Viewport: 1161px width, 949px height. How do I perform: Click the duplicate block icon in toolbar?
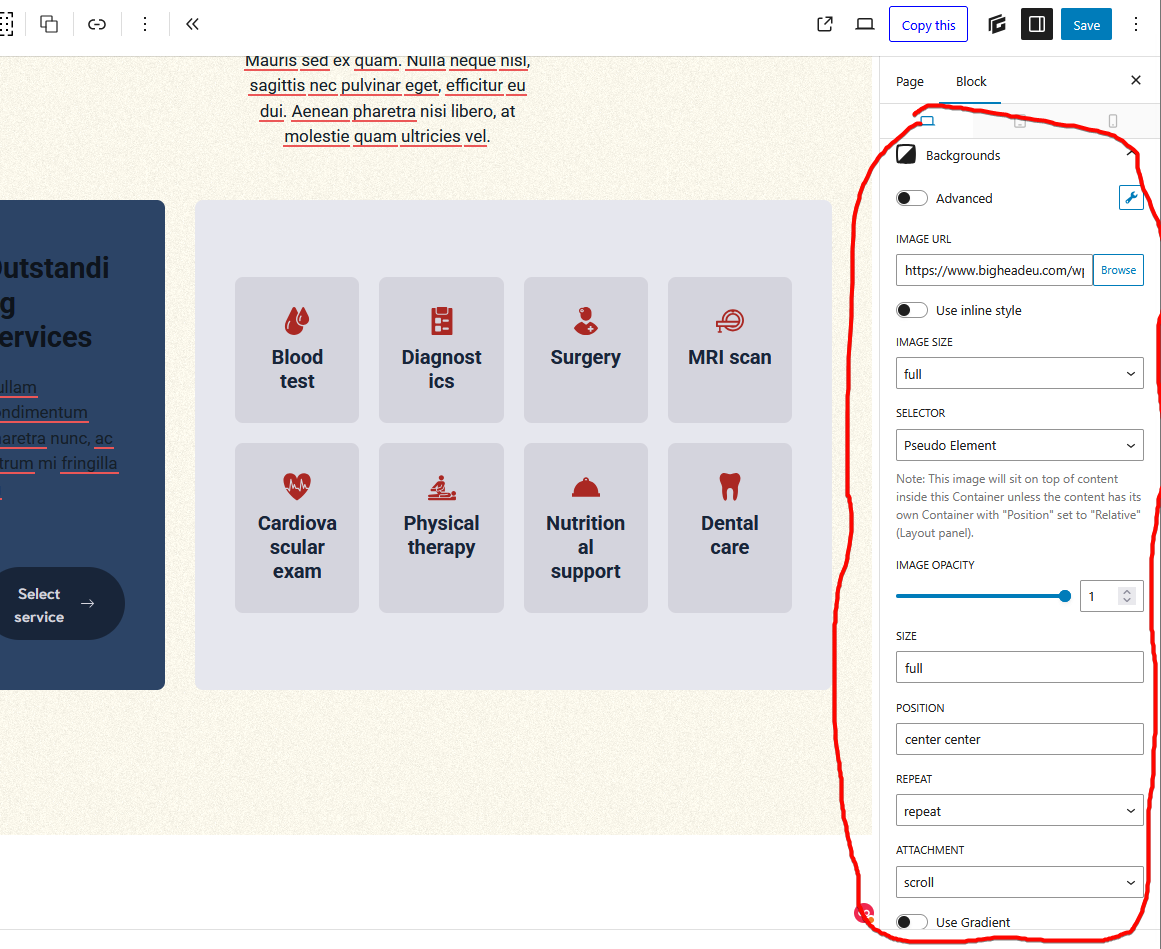(49, 24)
